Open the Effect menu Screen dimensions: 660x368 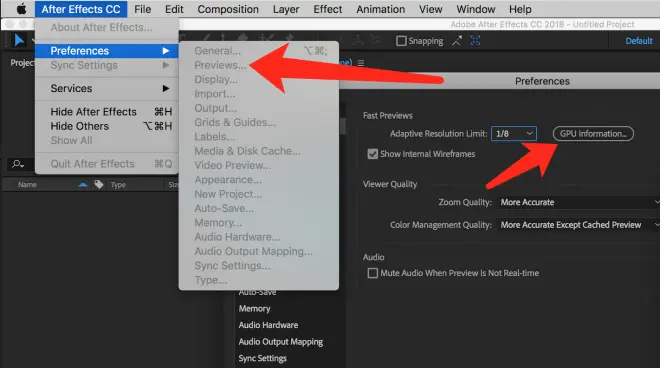click(x=327, y=9)
